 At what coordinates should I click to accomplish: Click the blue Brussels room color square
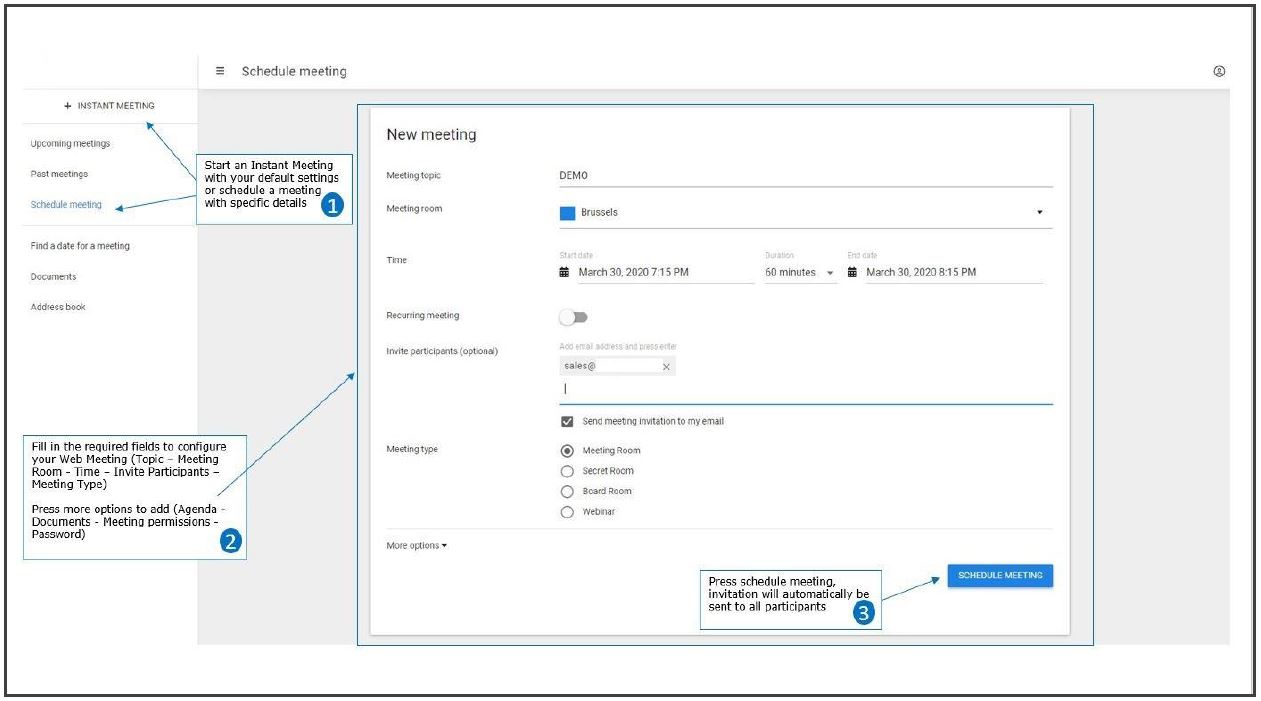click(x=567, y=213)
